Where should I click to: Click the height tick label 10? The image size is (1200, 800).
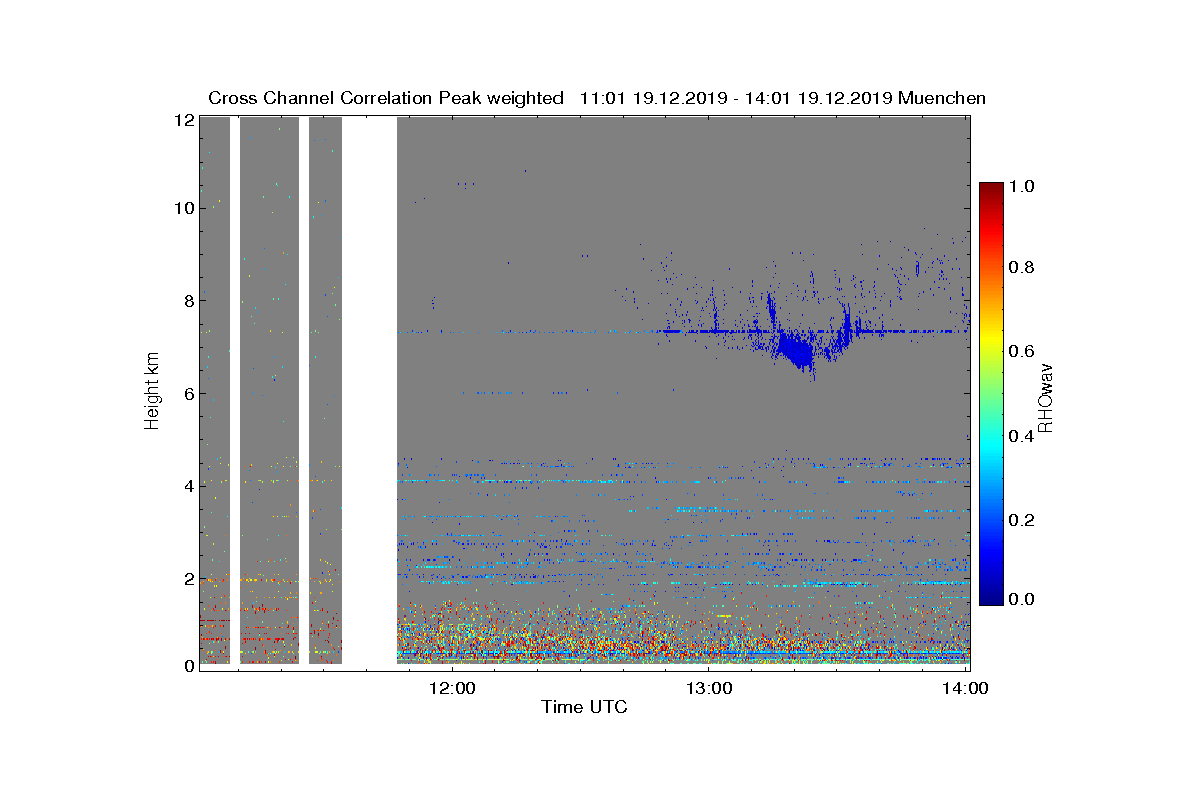point(183,208)
